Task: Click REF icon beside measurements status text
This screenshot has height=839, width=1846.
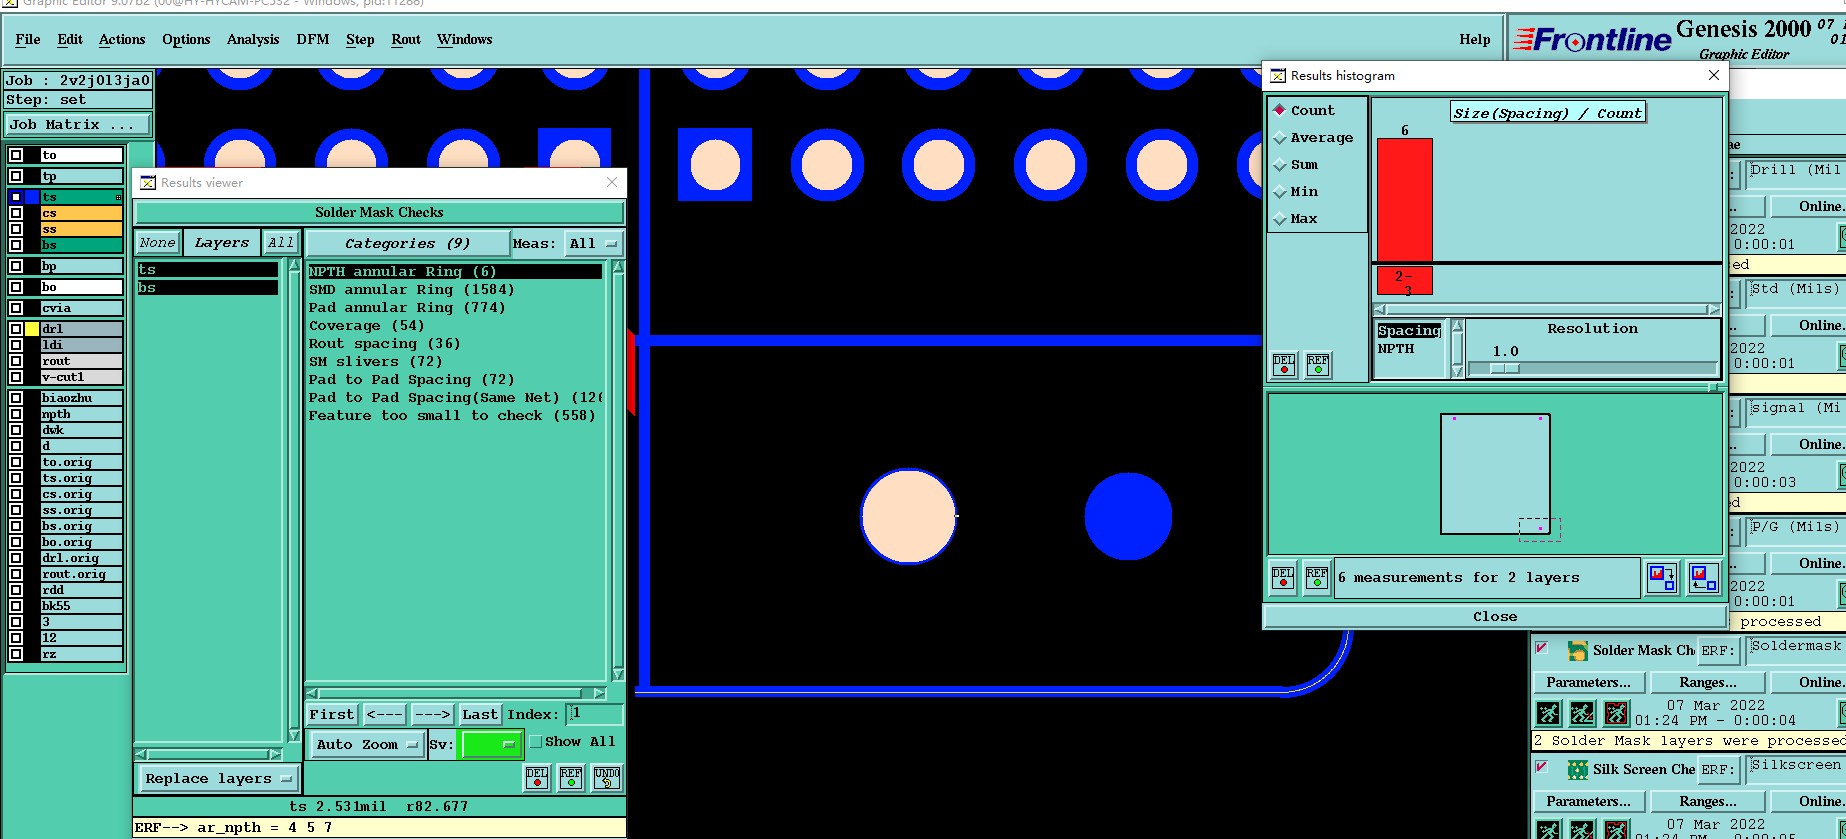Action: (1317, 578)
